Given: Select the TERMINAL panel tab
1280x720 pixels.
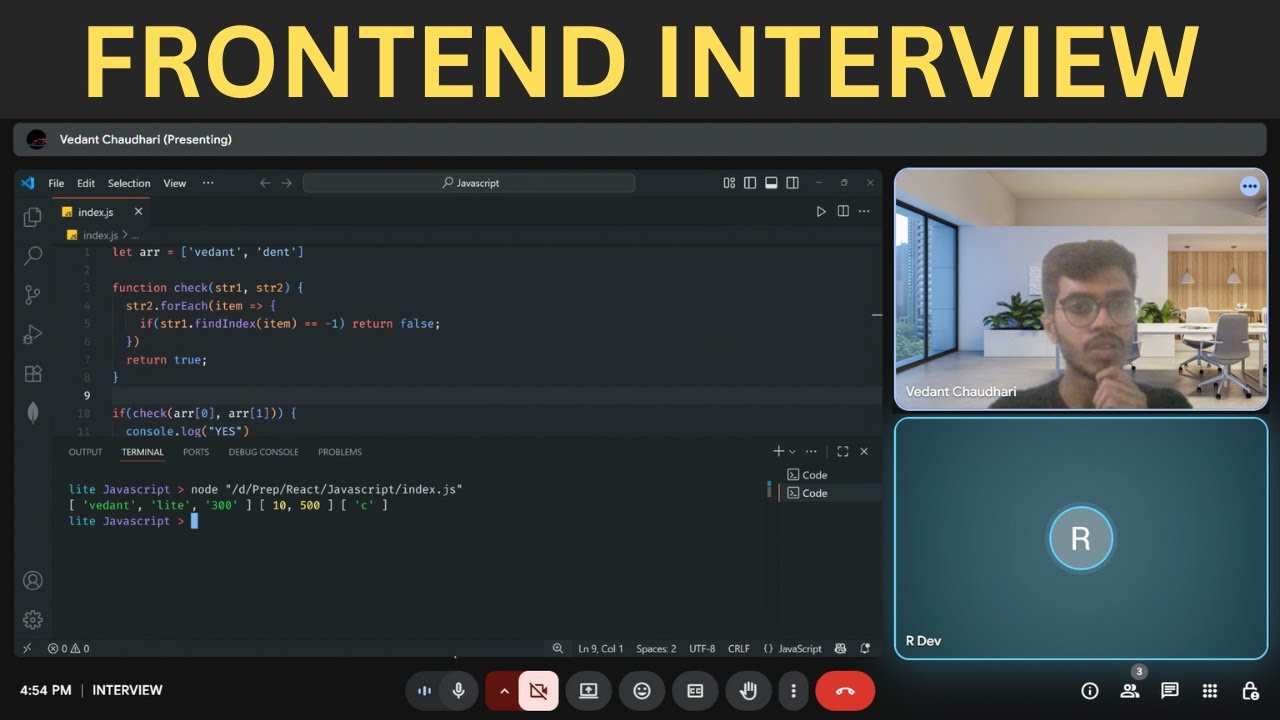Looking at the screenshot, I should [x=142, y=452].
